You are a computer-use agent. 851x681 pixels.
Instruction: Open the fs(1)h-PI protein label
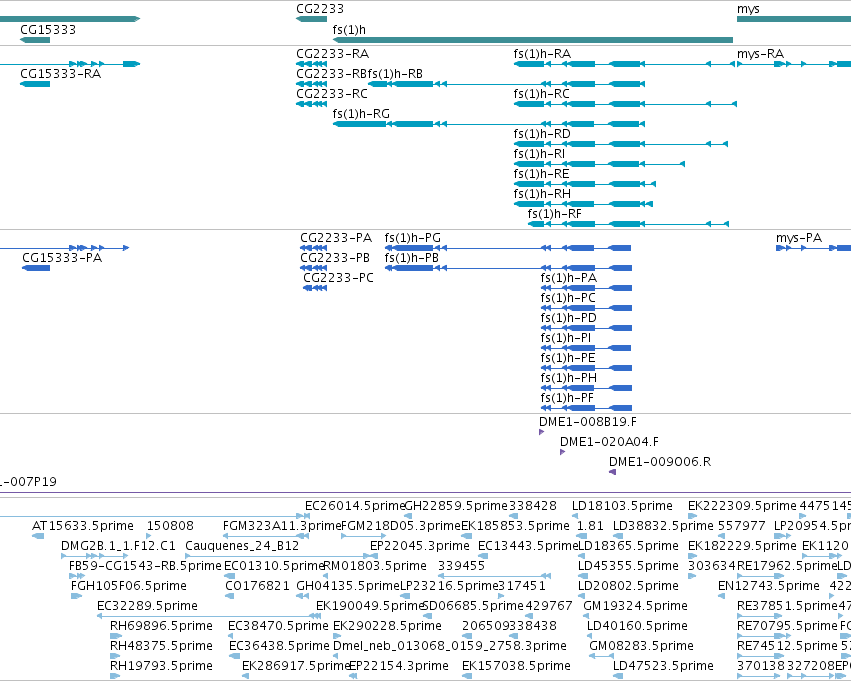point(566,338)
